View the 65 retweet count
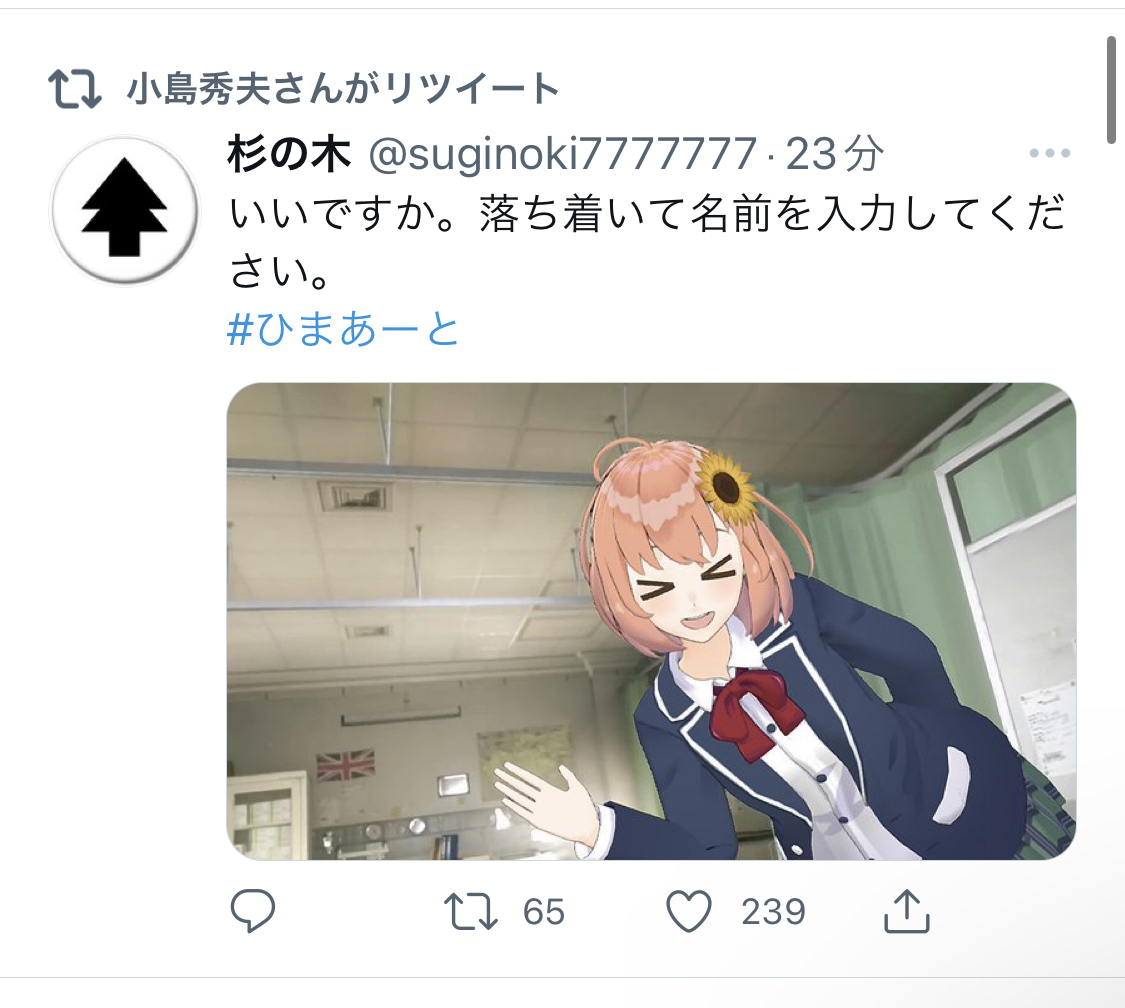The width and height of the screenshot is (1125, 1008). click(544, 912)
